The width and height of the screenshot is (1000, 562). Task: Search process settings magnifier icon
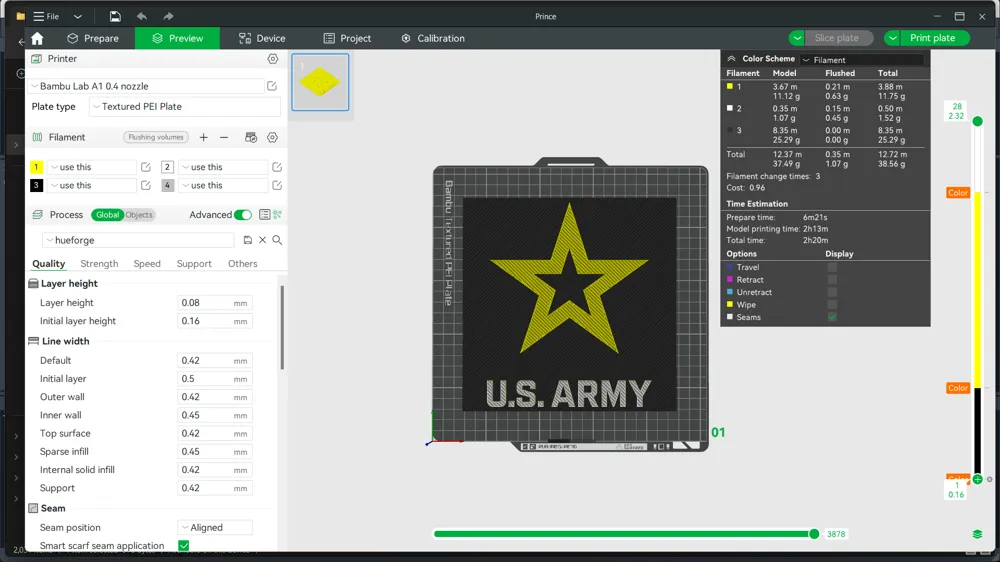[277, 240]
